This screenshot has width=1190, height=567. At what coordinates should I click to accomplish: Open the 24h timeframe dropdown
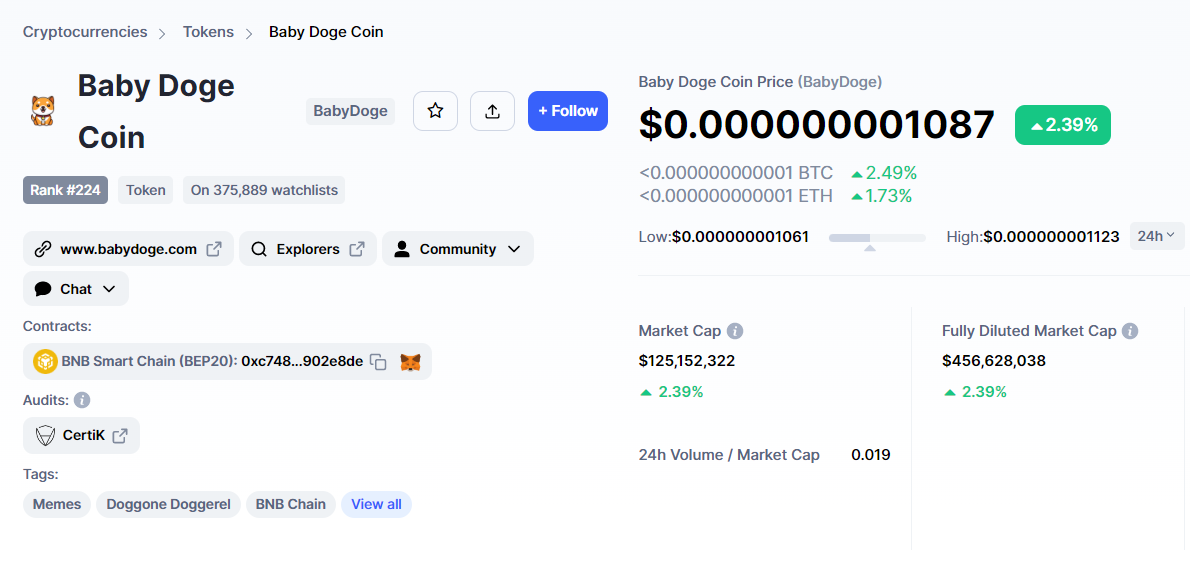tap(1157, 236)
